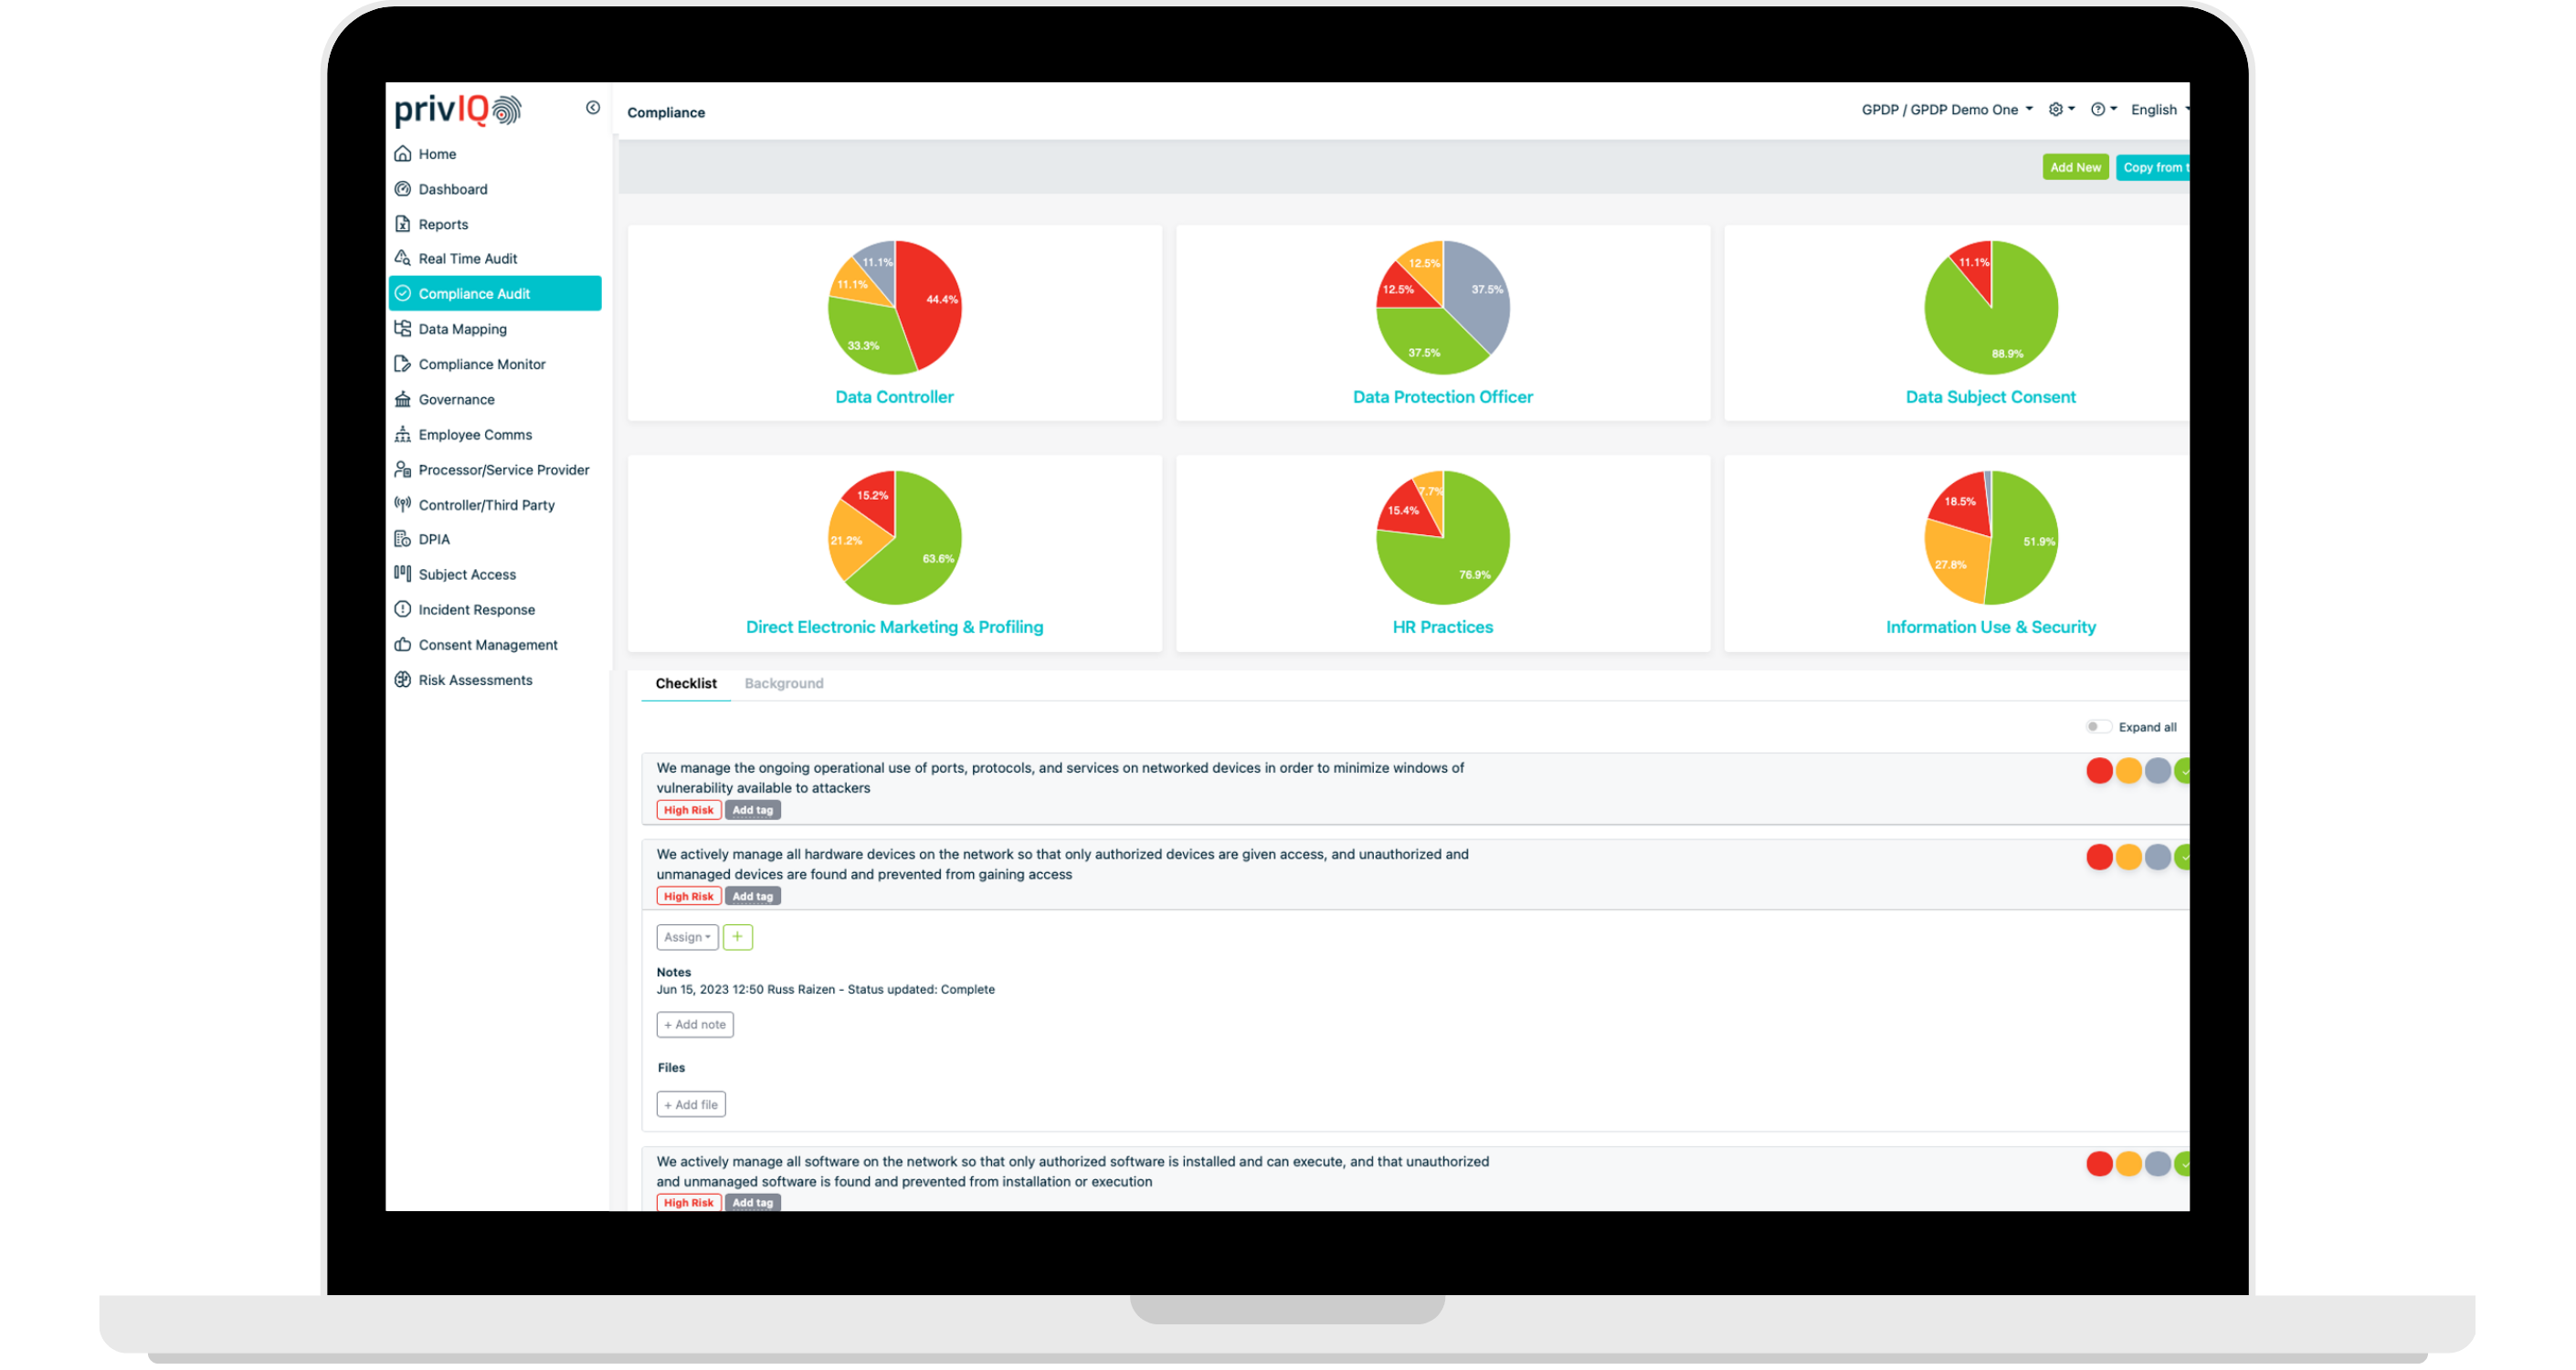Select the Compliance Audit menu item
The image size is (2576, 1370).
[x=495, y=293]
